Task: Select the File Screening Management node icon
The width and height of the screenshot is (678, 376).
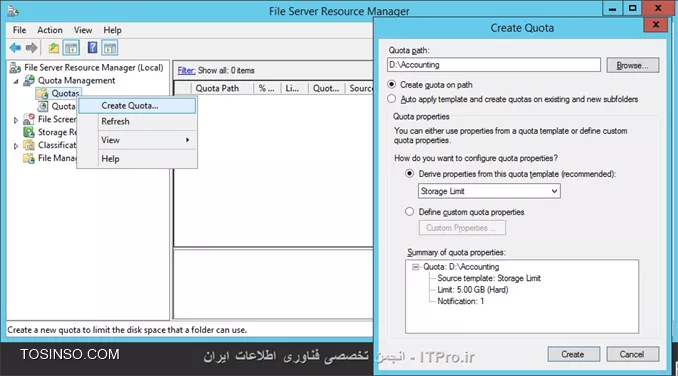Action: [x=29, y=119]
